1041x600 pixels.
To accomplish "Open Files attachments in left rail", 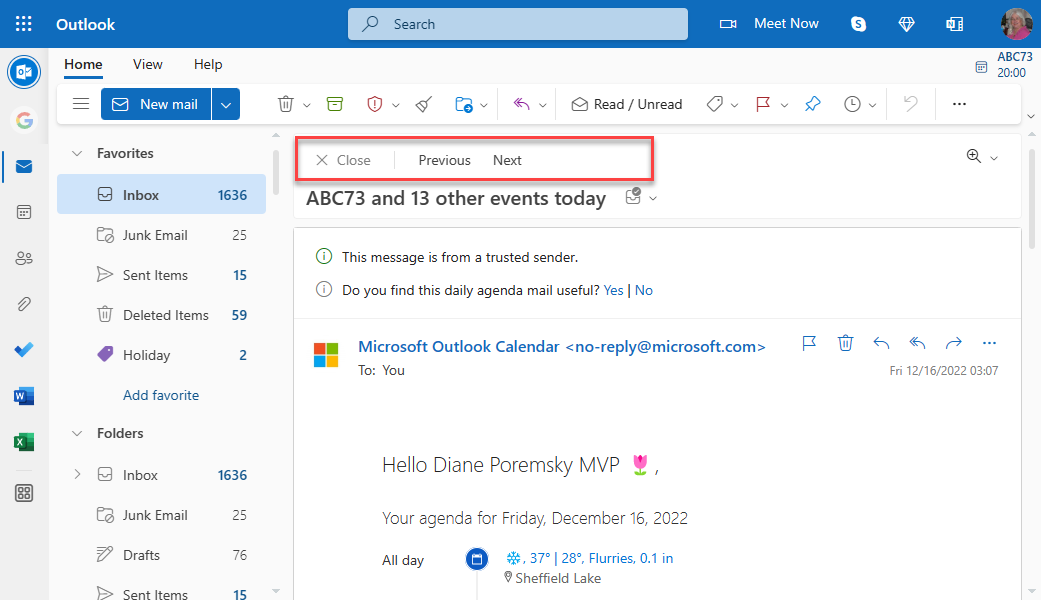I will 24,304.
